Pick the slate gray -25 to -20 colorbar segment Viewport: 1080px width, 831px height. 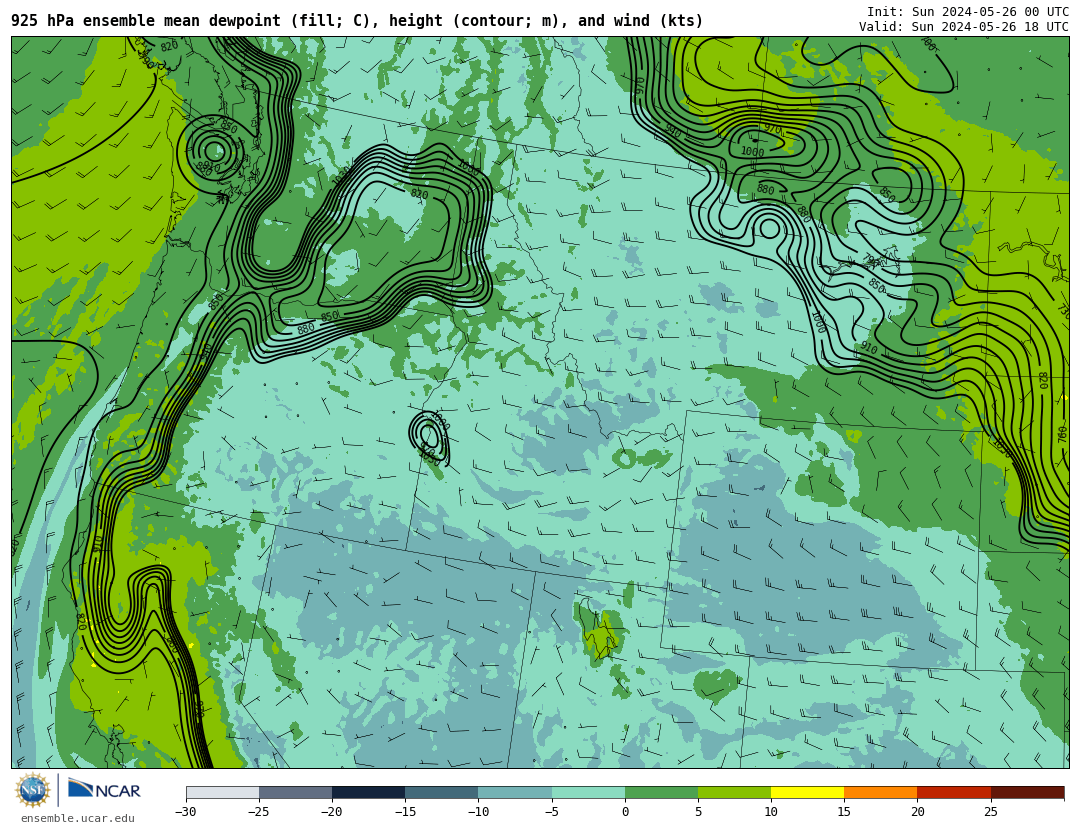295,792
